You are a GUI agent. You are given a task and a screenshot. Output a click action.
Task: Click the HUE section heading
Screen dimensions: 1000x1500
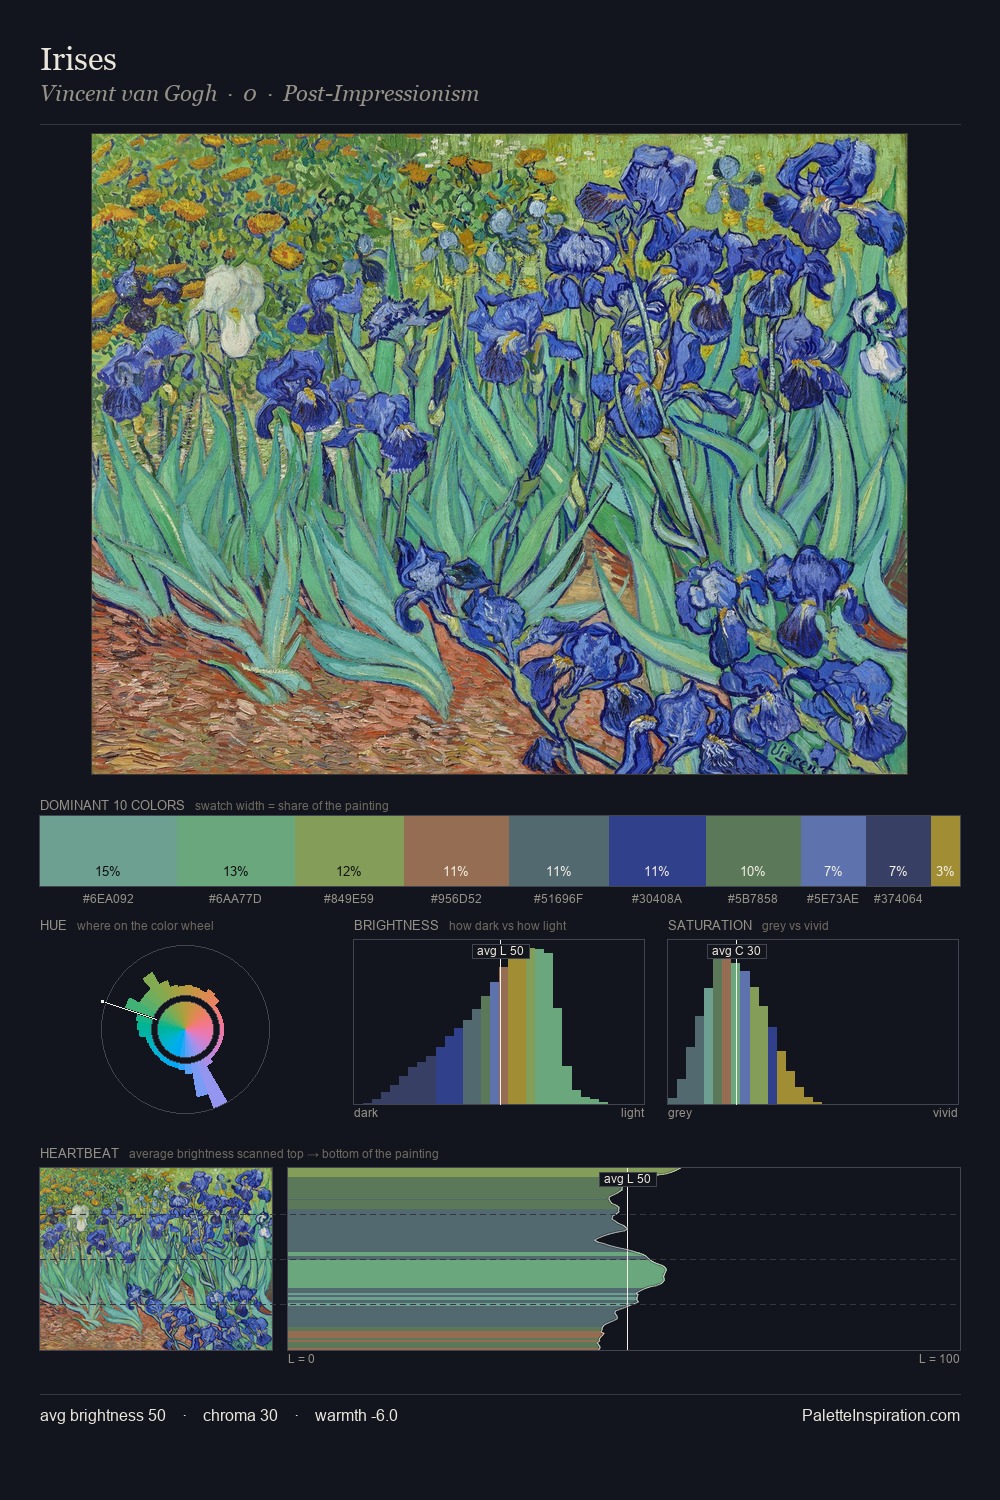(53, 925)
